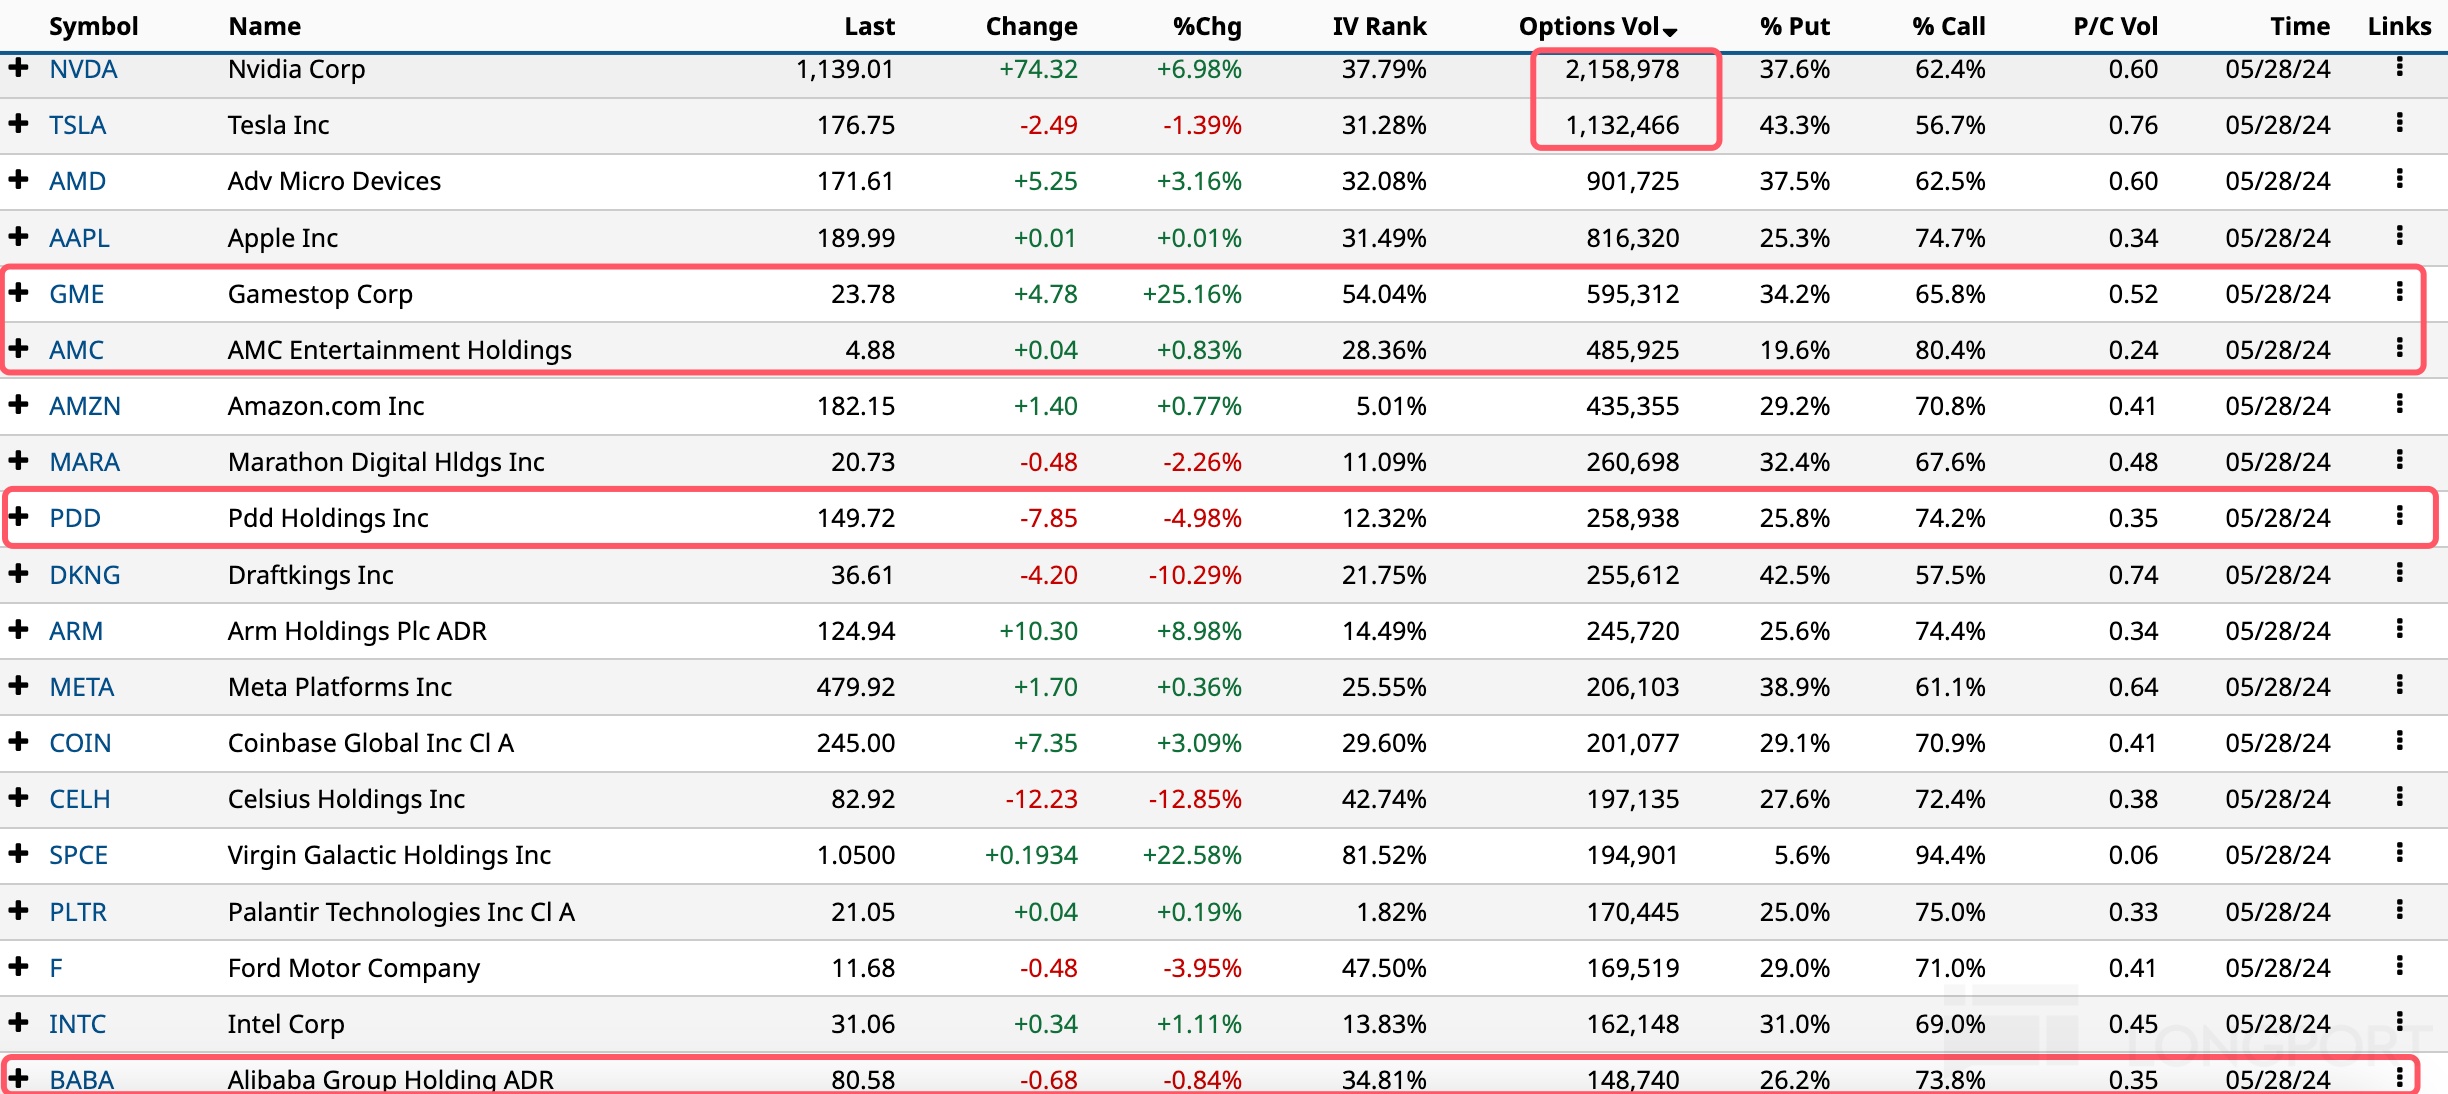Open the links menu for the COIN row
This screenshot has width=2448, height=1094.
click(2399, 741)
